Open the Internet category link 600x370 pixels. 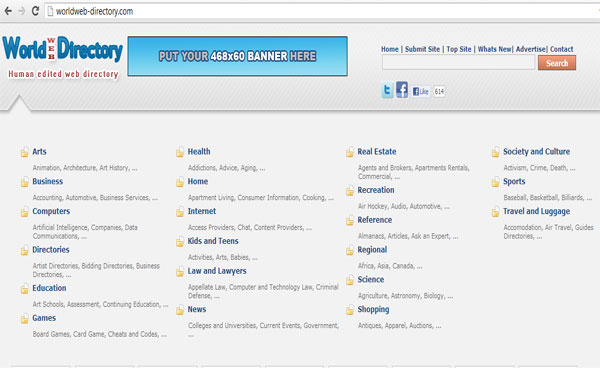point(202,211)
